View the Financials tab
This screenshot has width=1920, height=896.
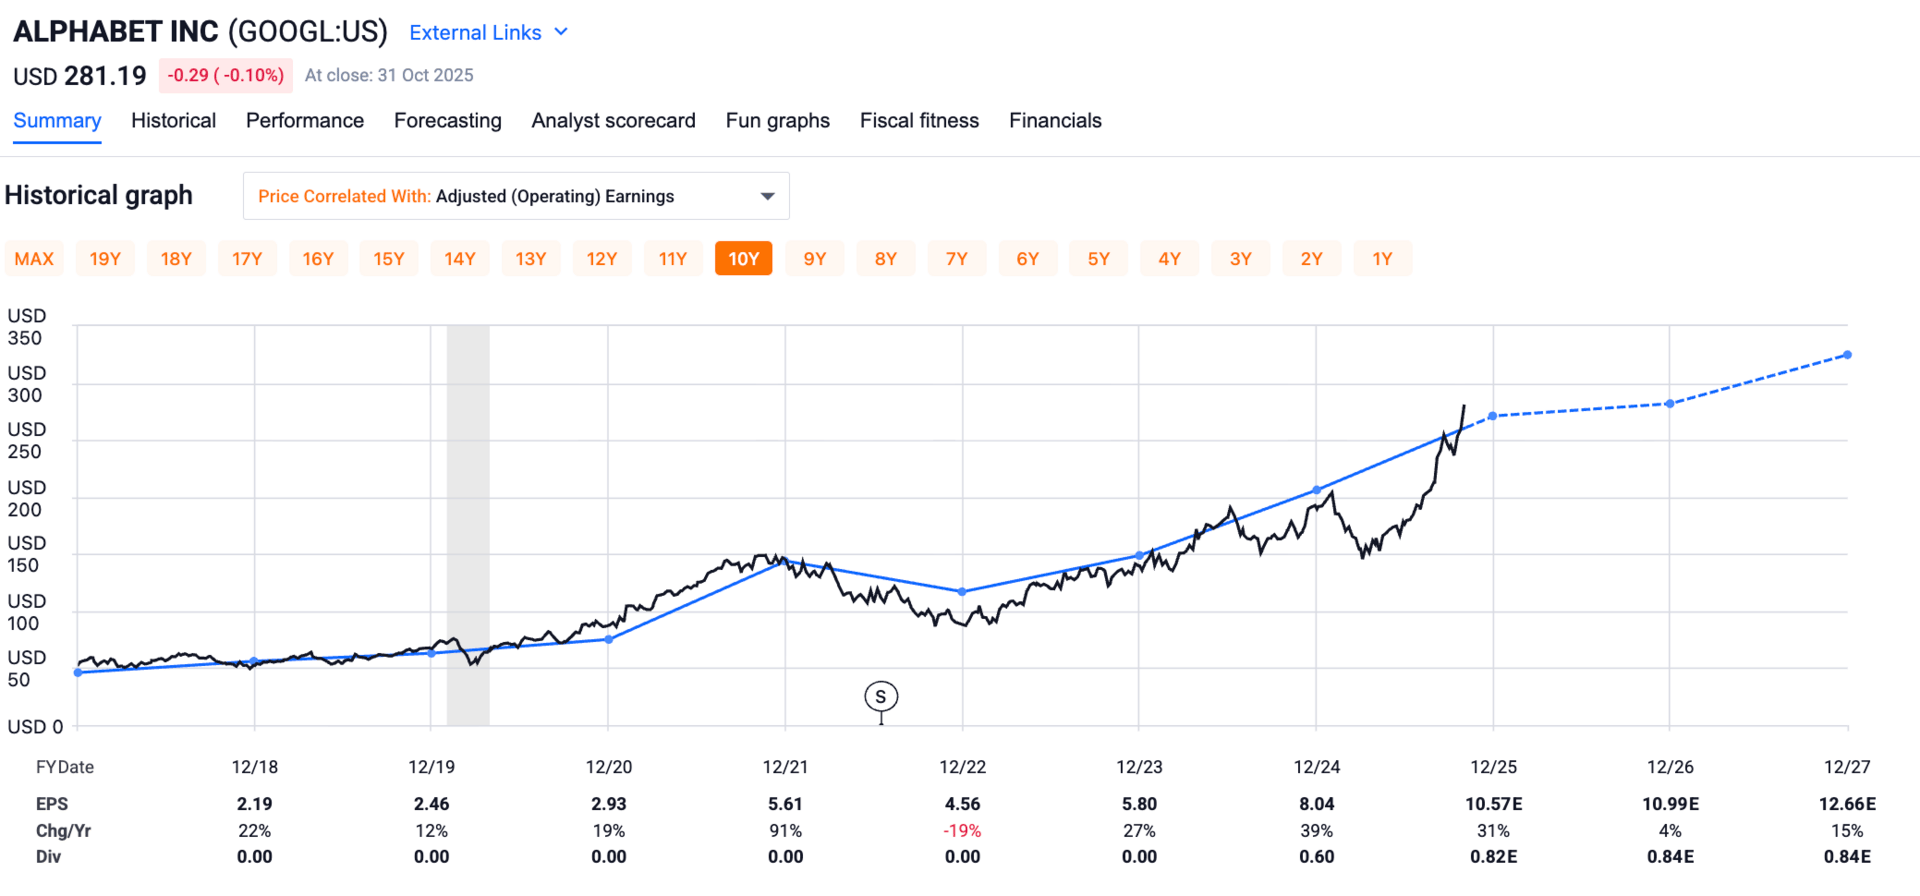point(1055,121)
